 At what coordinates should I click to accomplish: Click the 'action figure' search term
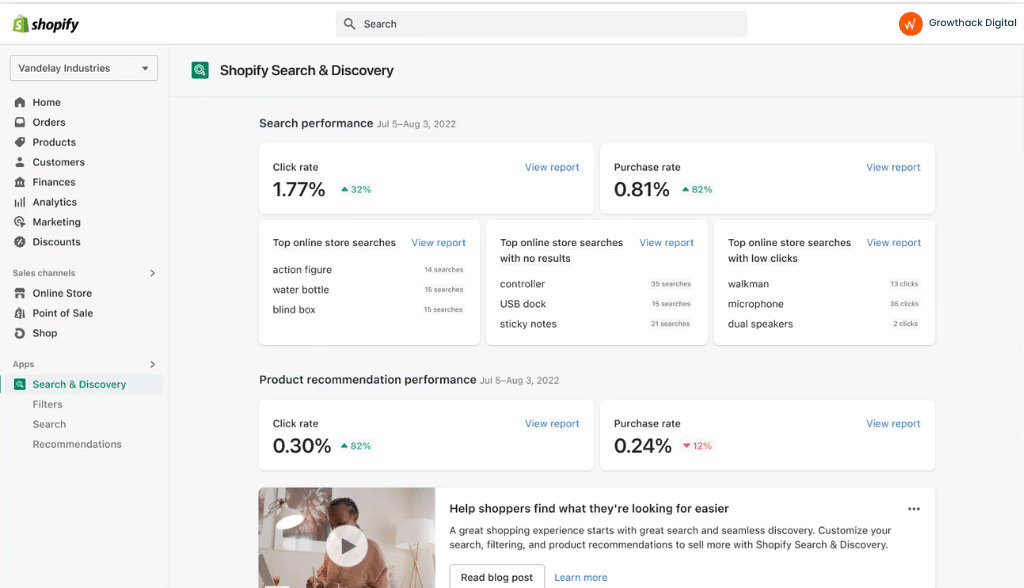tap(302, 270)
